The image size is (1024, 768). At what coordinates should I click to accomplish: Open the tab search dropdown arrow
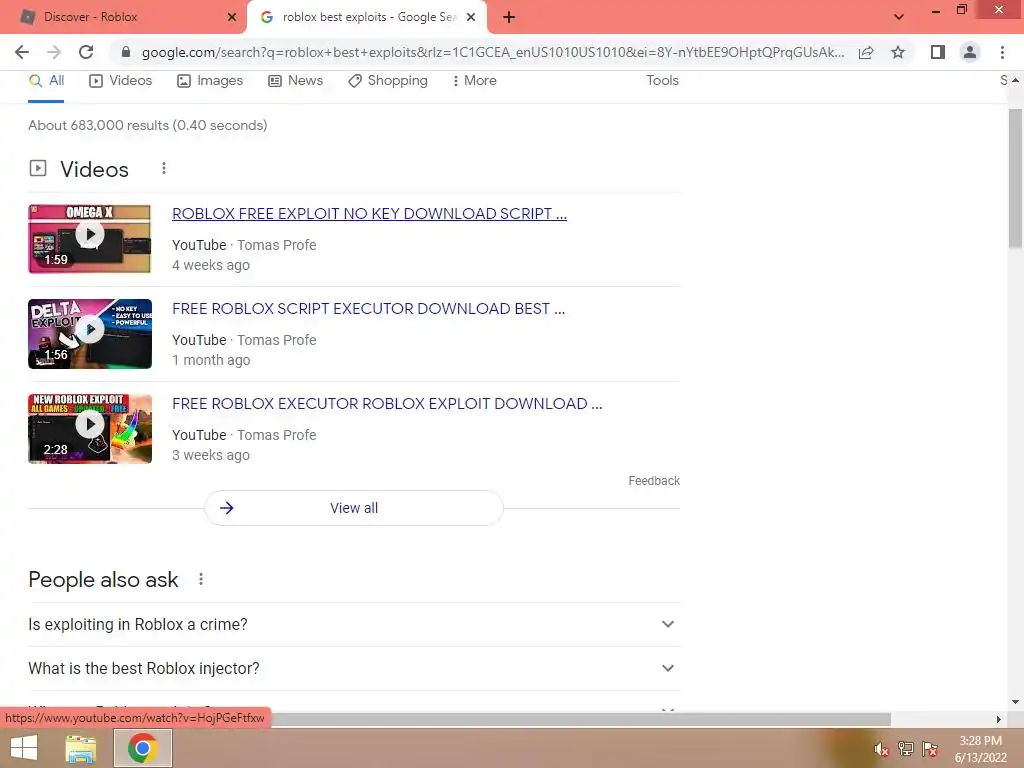tap(899, 17)
